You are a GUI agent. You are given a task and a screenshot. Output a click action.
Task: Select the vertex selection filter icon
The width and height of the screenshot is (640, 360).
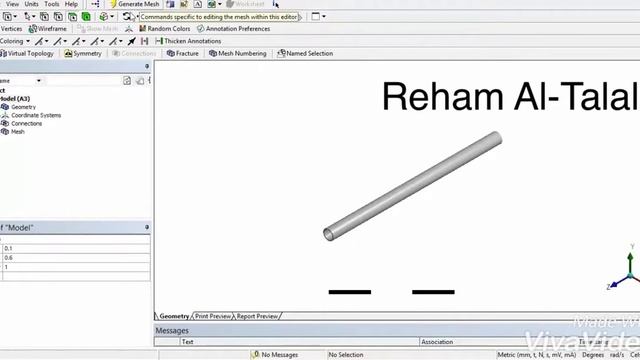click(x=44, y=17)
